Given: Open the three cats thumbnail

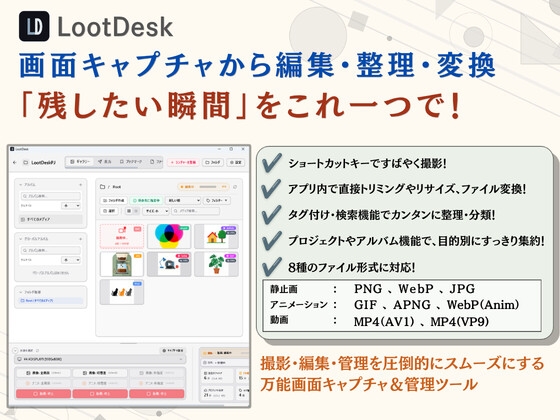Looking at the screenshot, I should (122, 292).
